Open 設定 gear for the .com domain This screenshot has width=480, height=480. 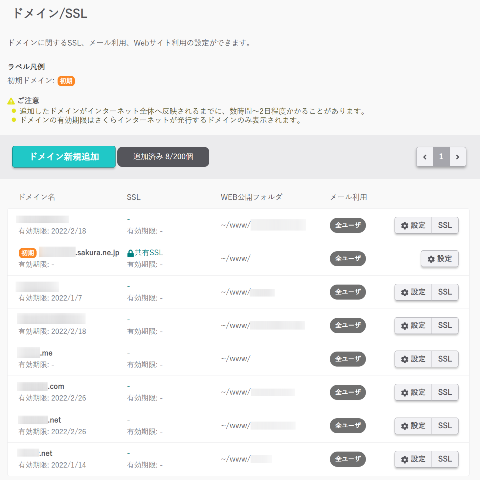tap(413, 392)
